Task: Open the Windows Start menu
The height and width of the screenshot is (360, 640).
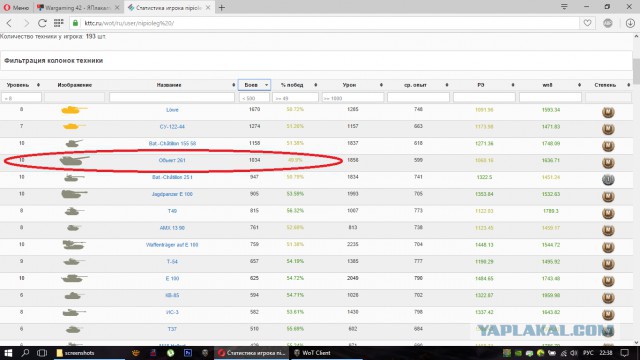Action: [8, 353]
